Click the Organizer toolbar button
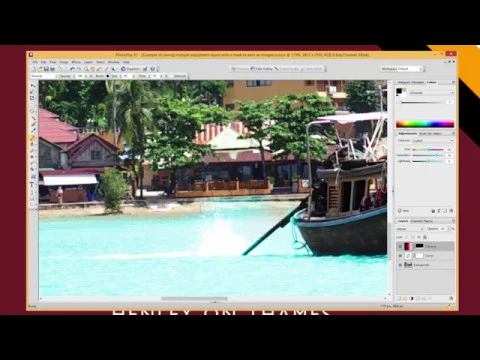Image resolution: width=480 pixels, height=360 pixels. click(130, 69)
